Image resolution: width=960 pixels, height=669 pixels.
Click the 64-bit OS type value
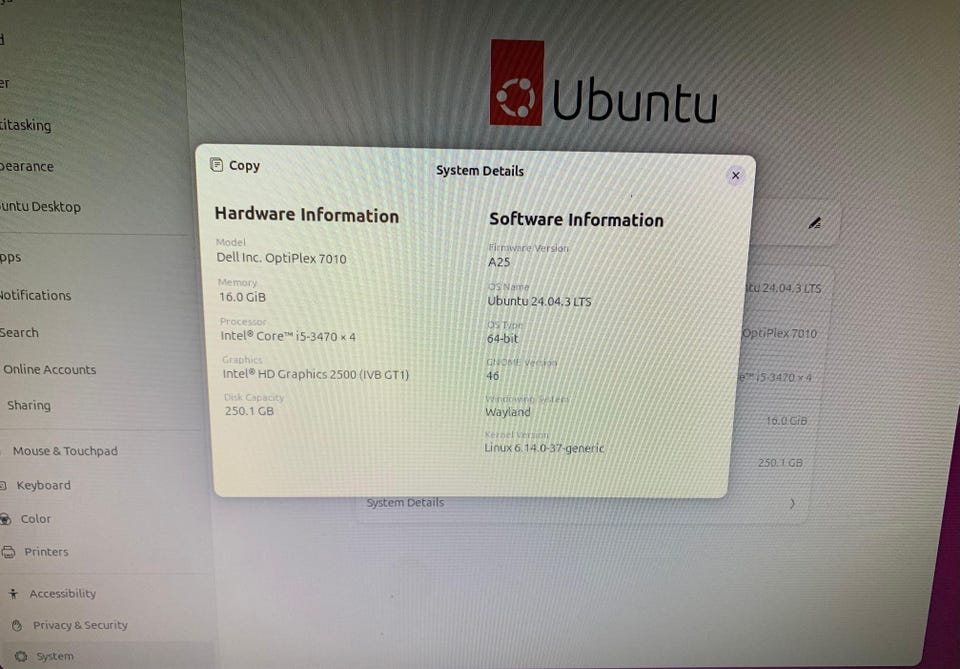coord(502,338)
